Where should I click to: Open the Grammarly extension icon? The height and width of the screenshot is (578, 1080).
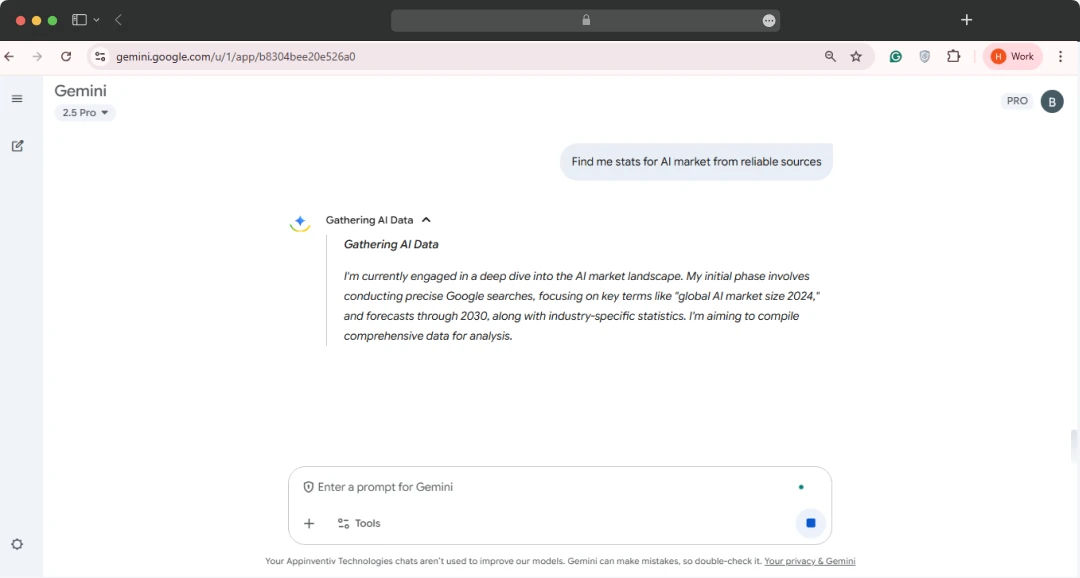click(895, 56)
